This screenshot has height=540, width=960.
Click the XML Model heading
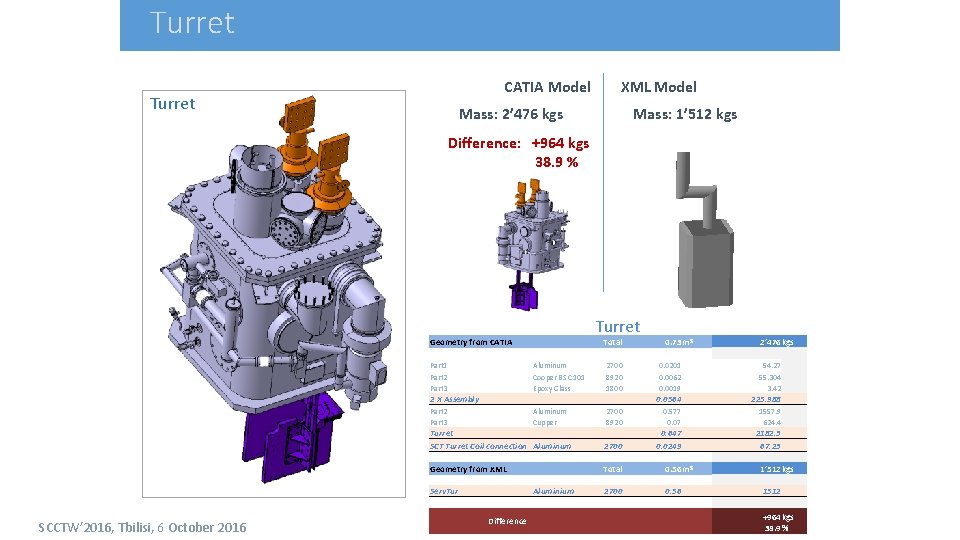[658, 87]
